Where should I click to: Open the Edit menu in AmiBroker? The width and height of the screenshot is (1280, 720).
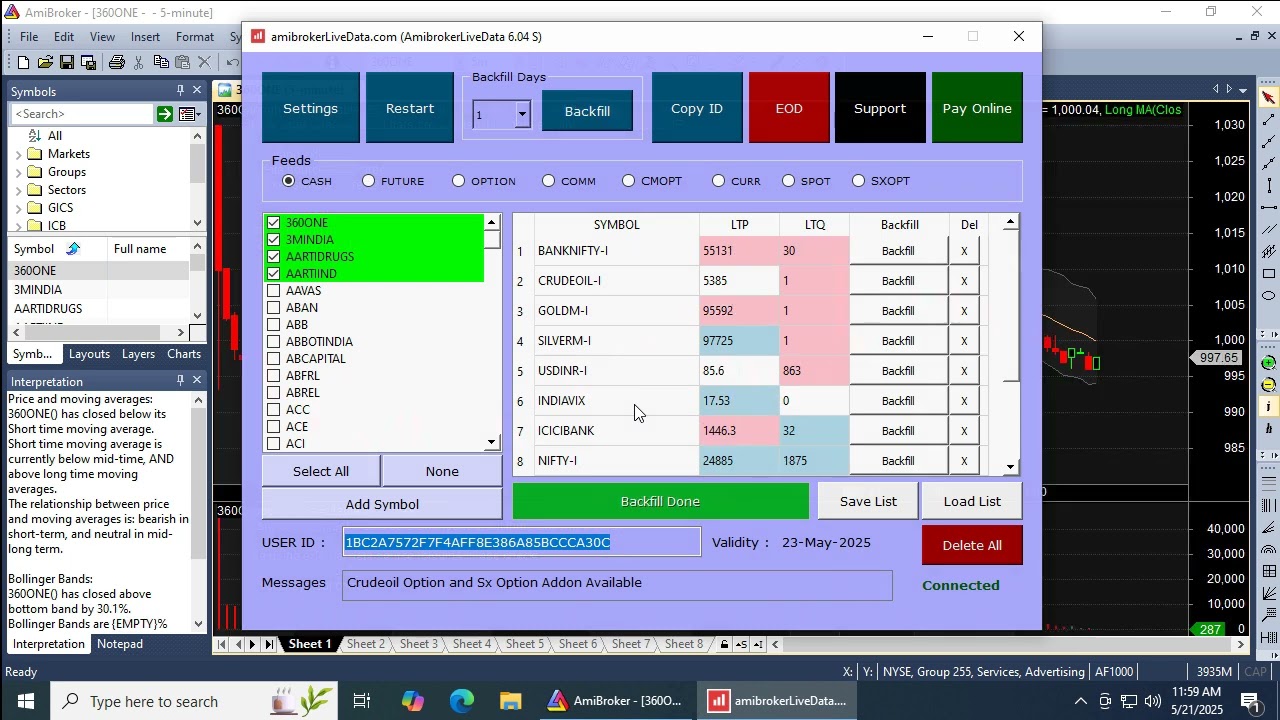(x=64, y=37)
